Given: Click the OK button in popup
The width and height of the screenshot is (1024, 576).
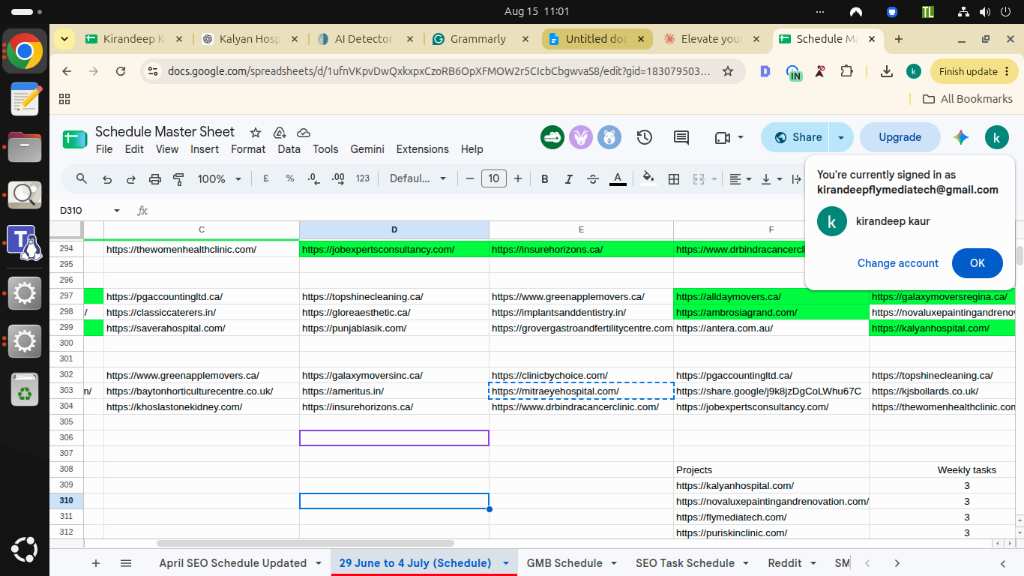Looking at the screenshot, I should coord(977,263).
